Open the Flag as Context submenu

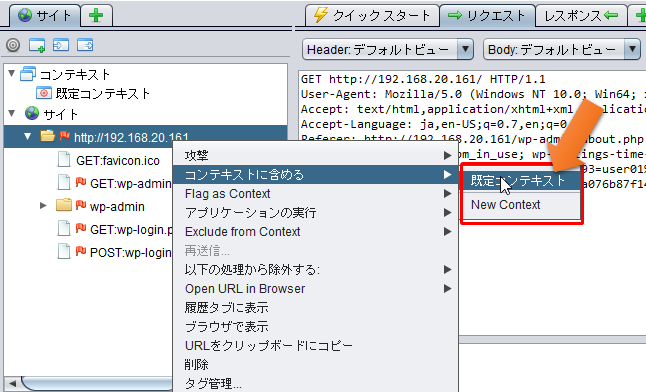[x=316, y=194]
